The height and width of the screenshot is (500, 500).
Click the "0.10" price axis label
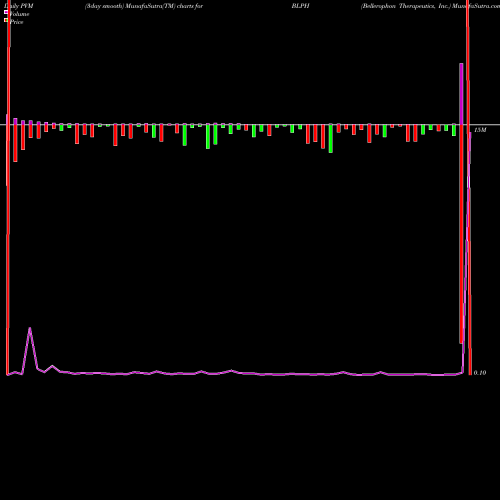480,373
